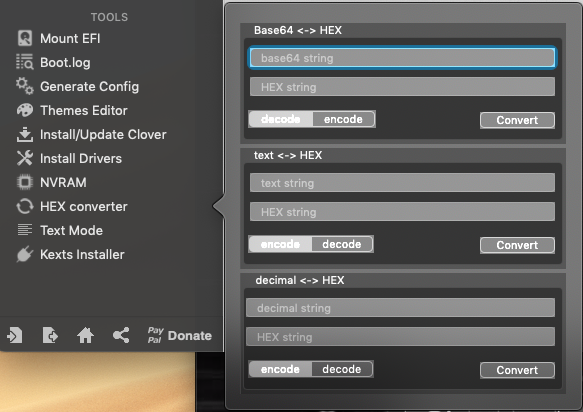Open Boot.log from the tools list
The width and height of the screenshot is (583, 412).
pos(65,62)
